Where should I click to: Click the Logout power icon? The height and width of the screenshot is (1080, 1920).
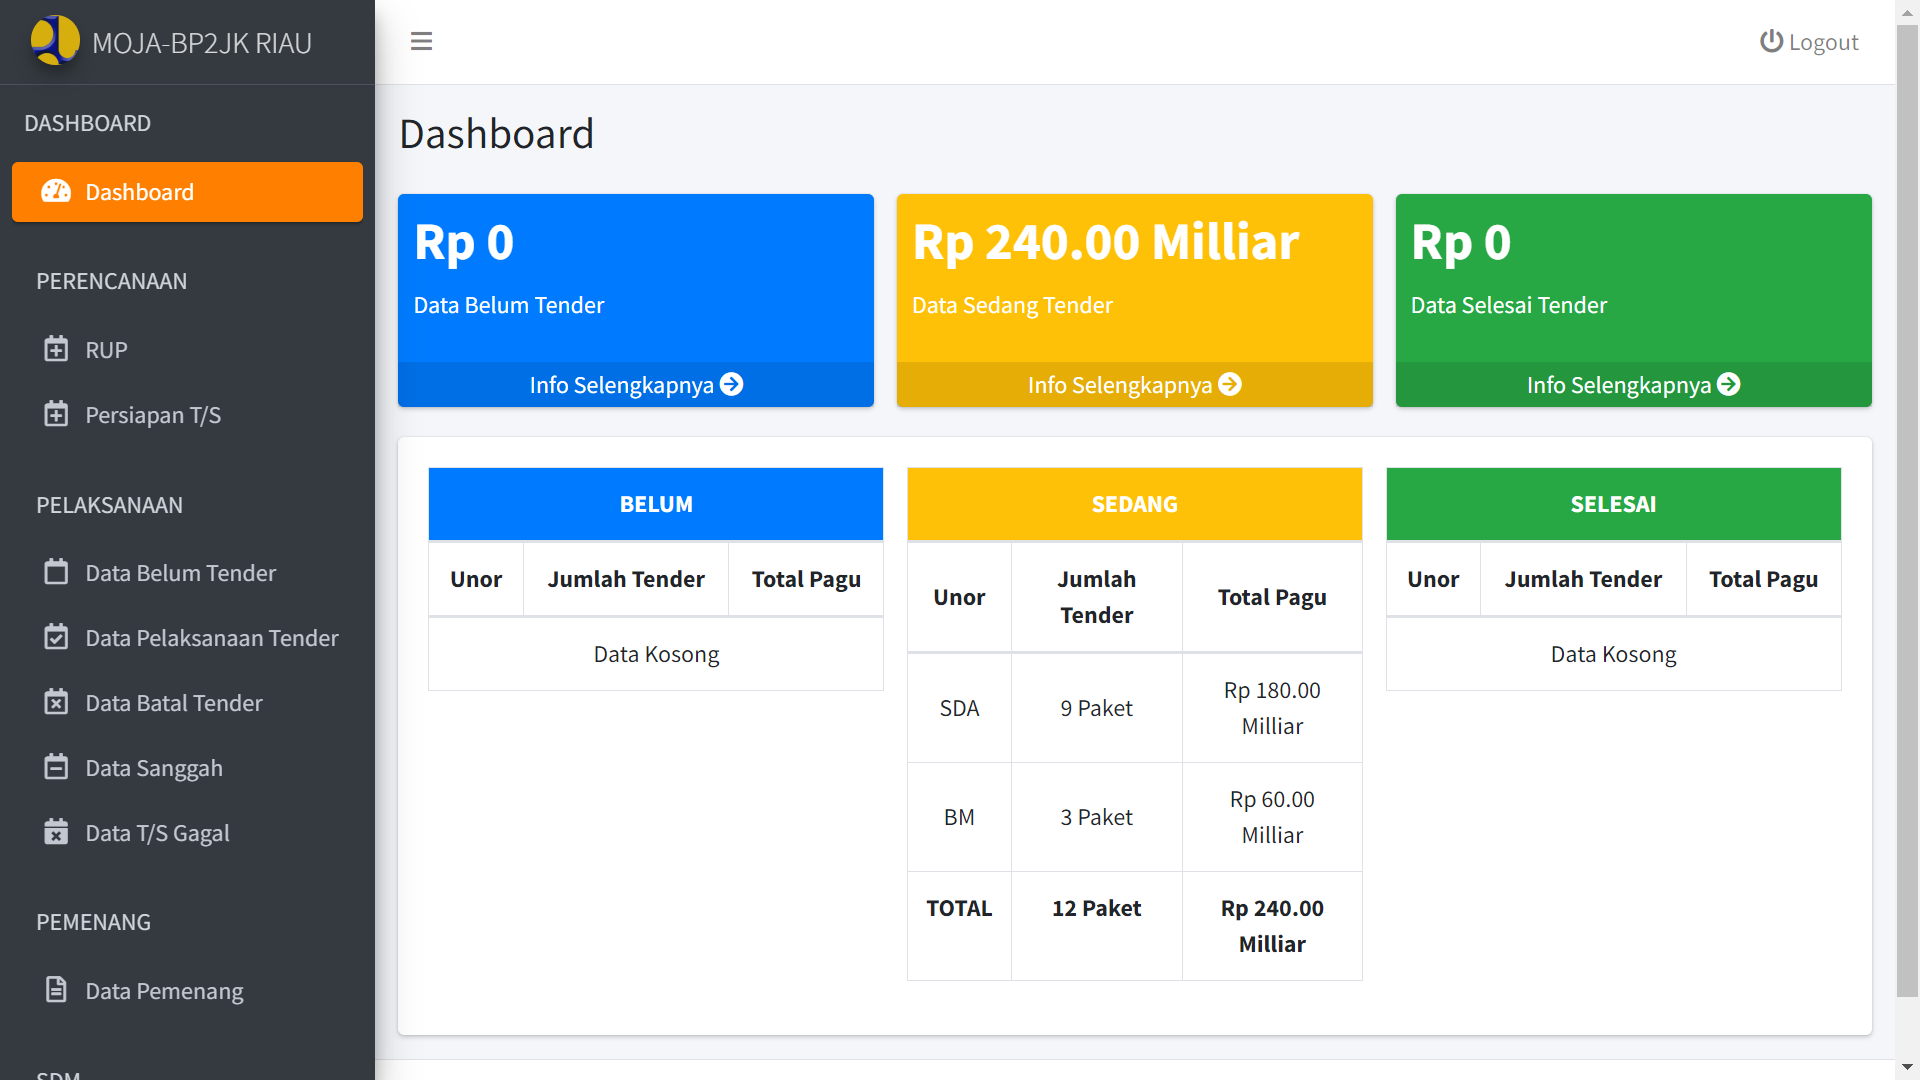[x=1771, y=41]
